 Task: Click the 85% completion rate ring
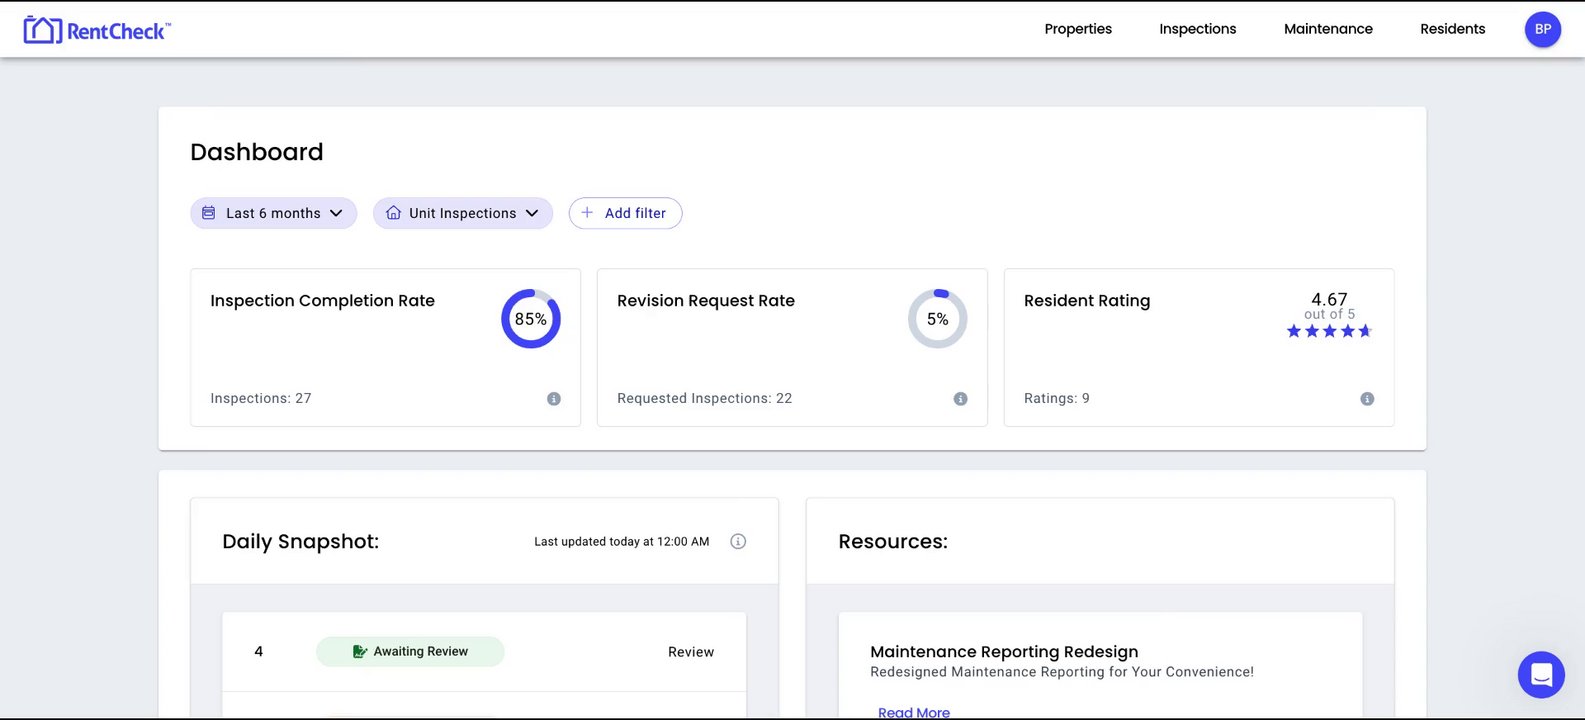click(530, 319)
